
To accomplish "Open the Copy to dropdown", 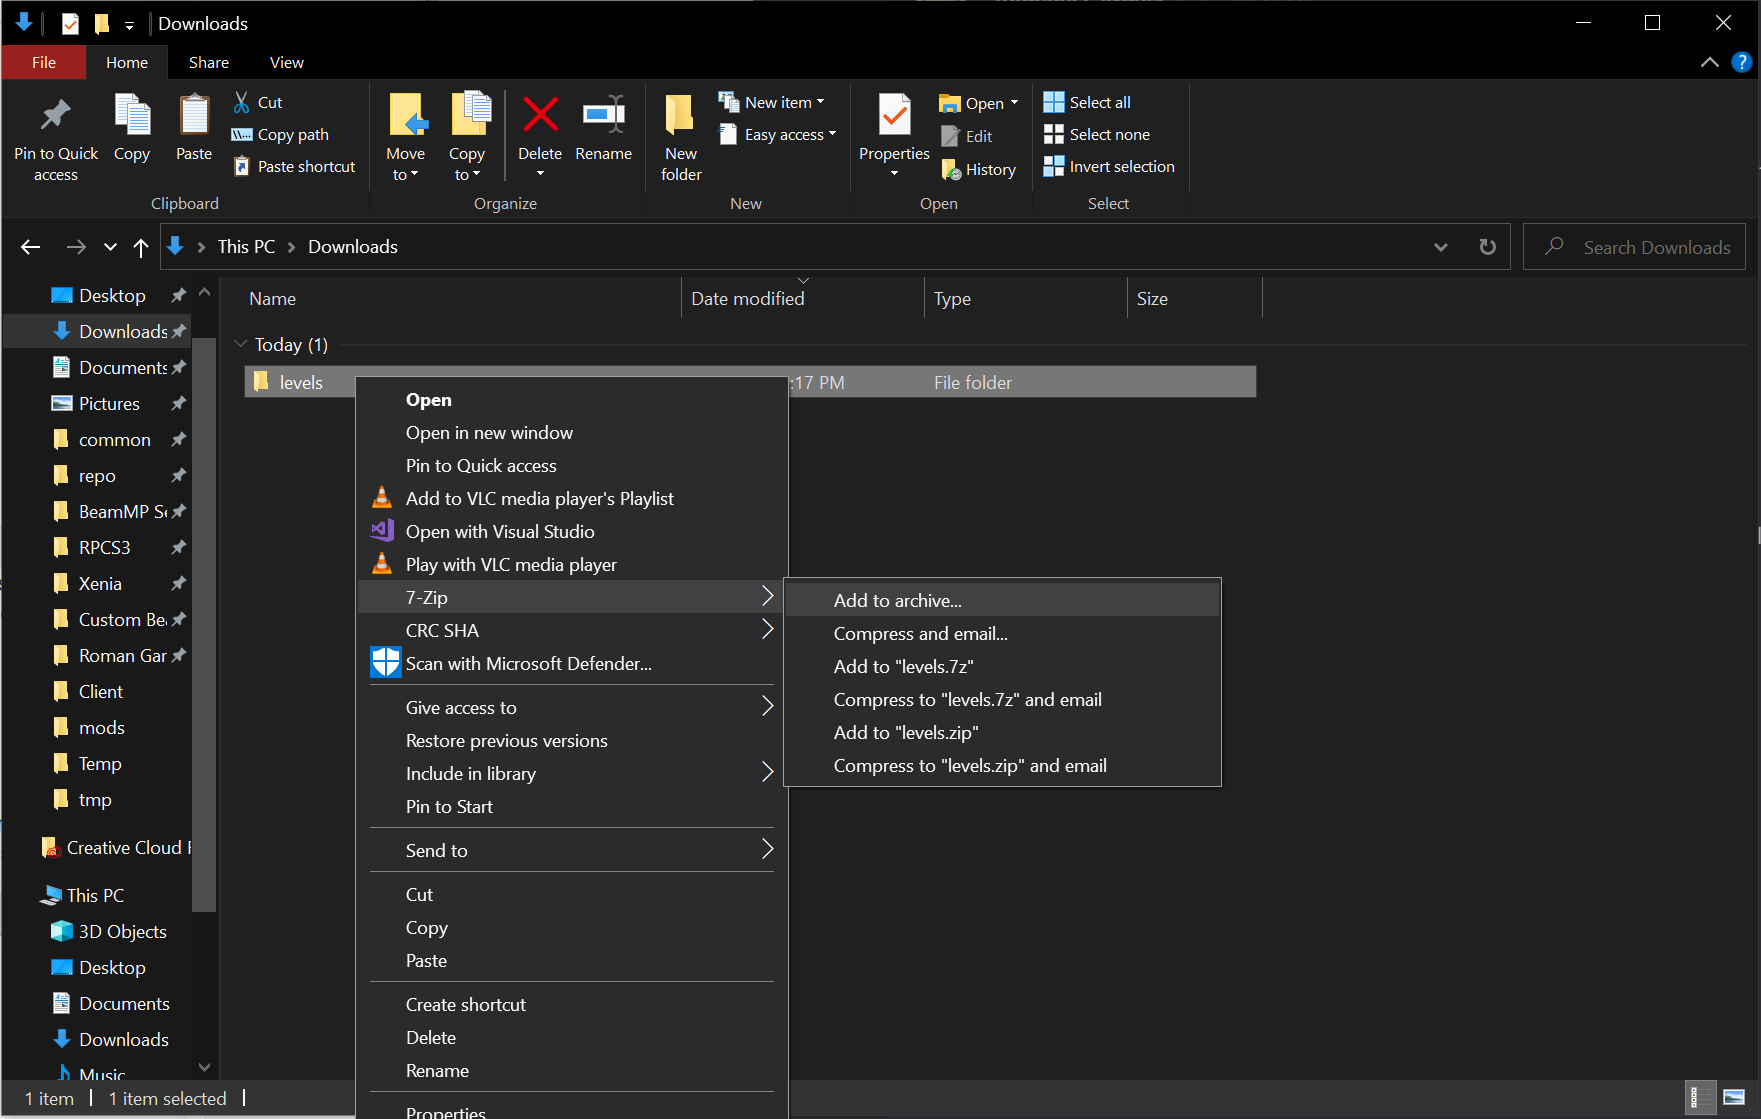I will coord(467,165).
